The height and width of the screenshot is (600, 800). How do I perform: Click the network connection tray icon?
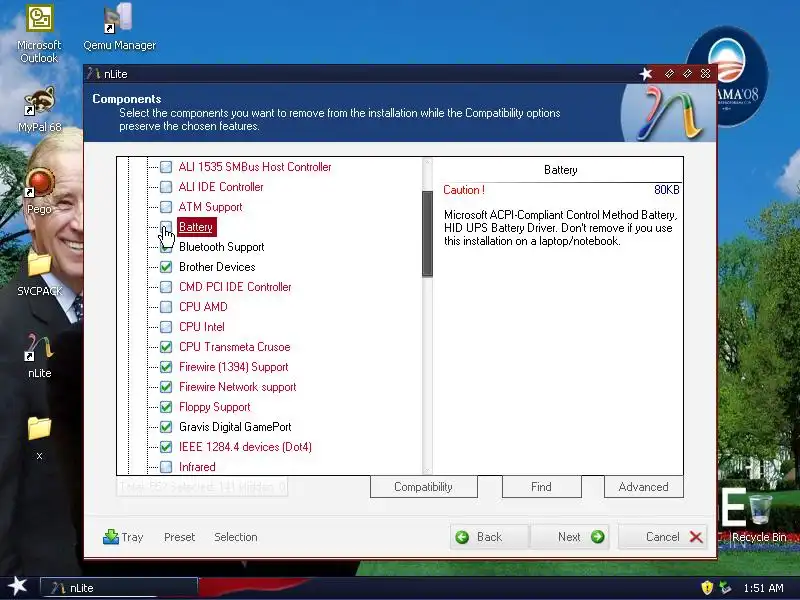(724, 588)
